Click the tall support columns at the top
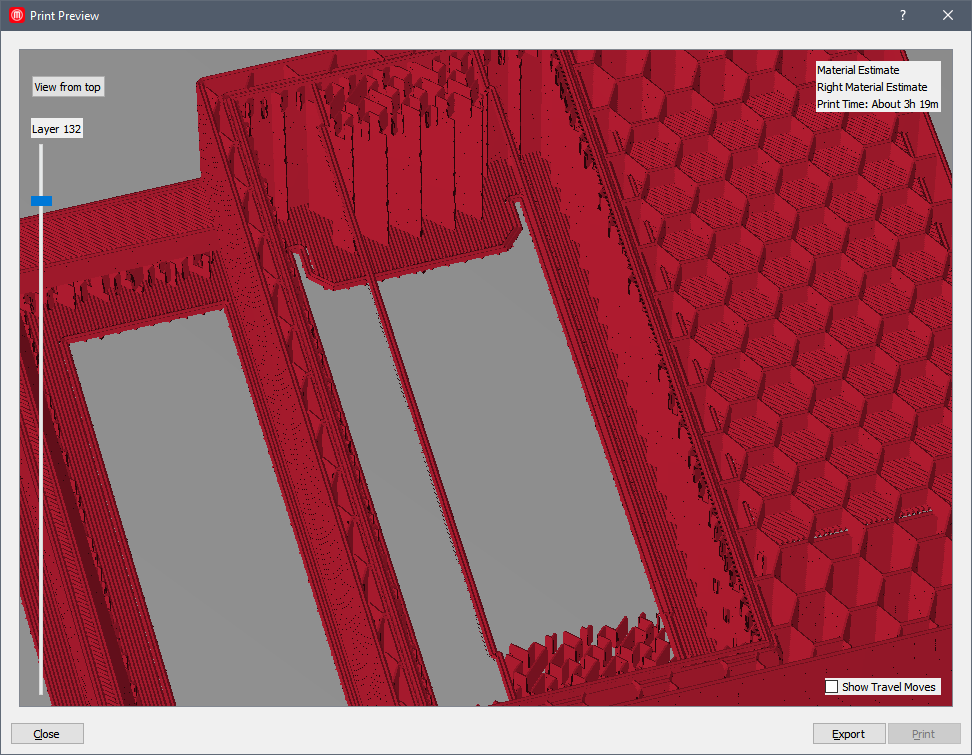Screen dimensions: 972x755 (400, 150)
